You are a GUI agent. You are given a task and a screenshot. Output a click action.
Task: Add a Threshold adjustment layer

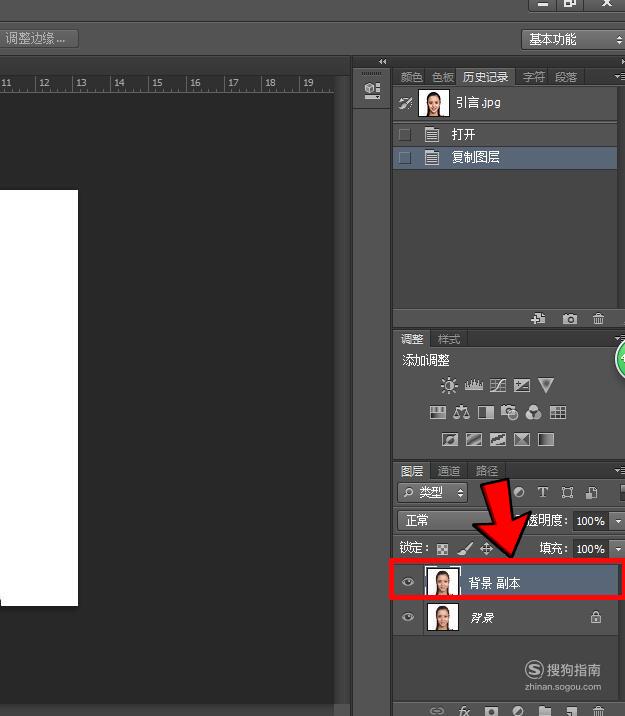[x=498, y=440]
